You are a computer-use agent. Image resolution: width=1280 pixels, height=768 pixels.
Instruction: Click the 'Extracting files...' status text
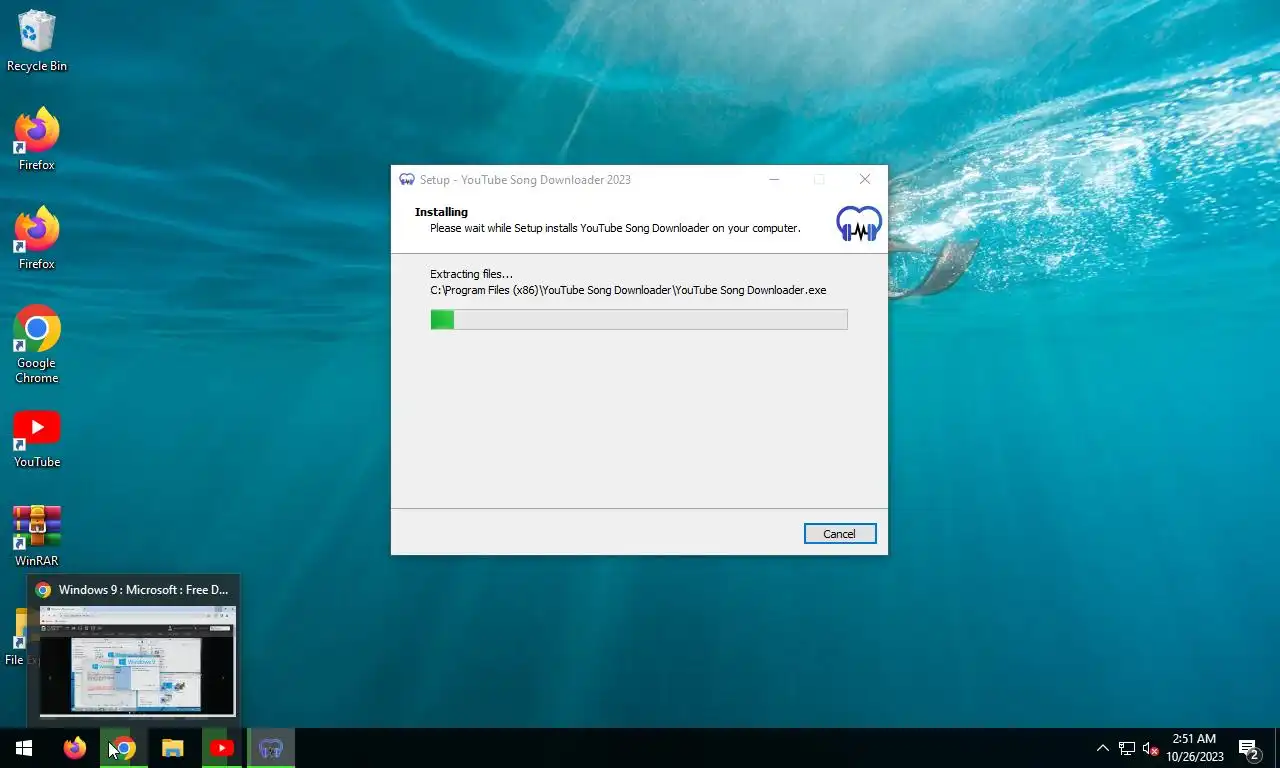tap(471, 274)
